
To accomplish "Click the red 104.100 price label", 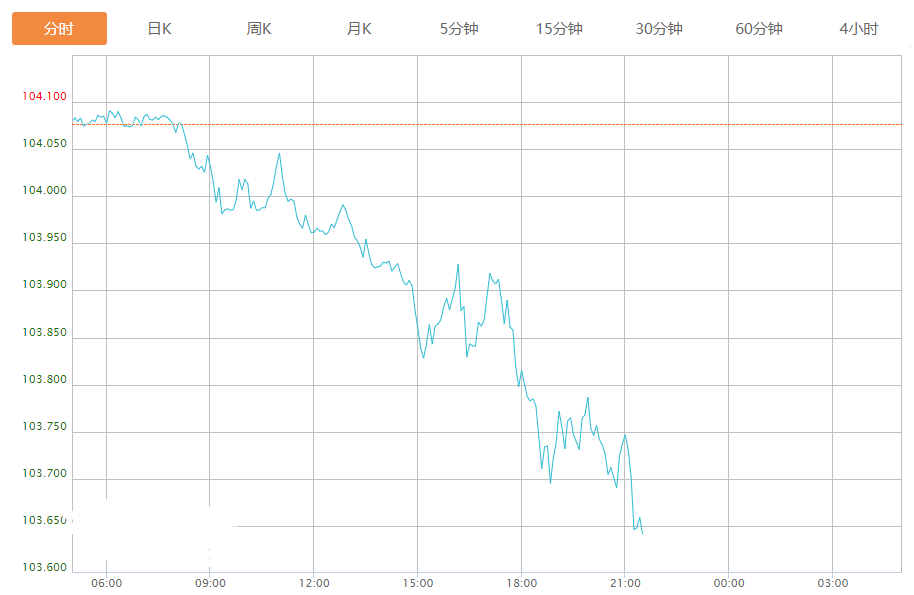I will [x=44, y=97].
